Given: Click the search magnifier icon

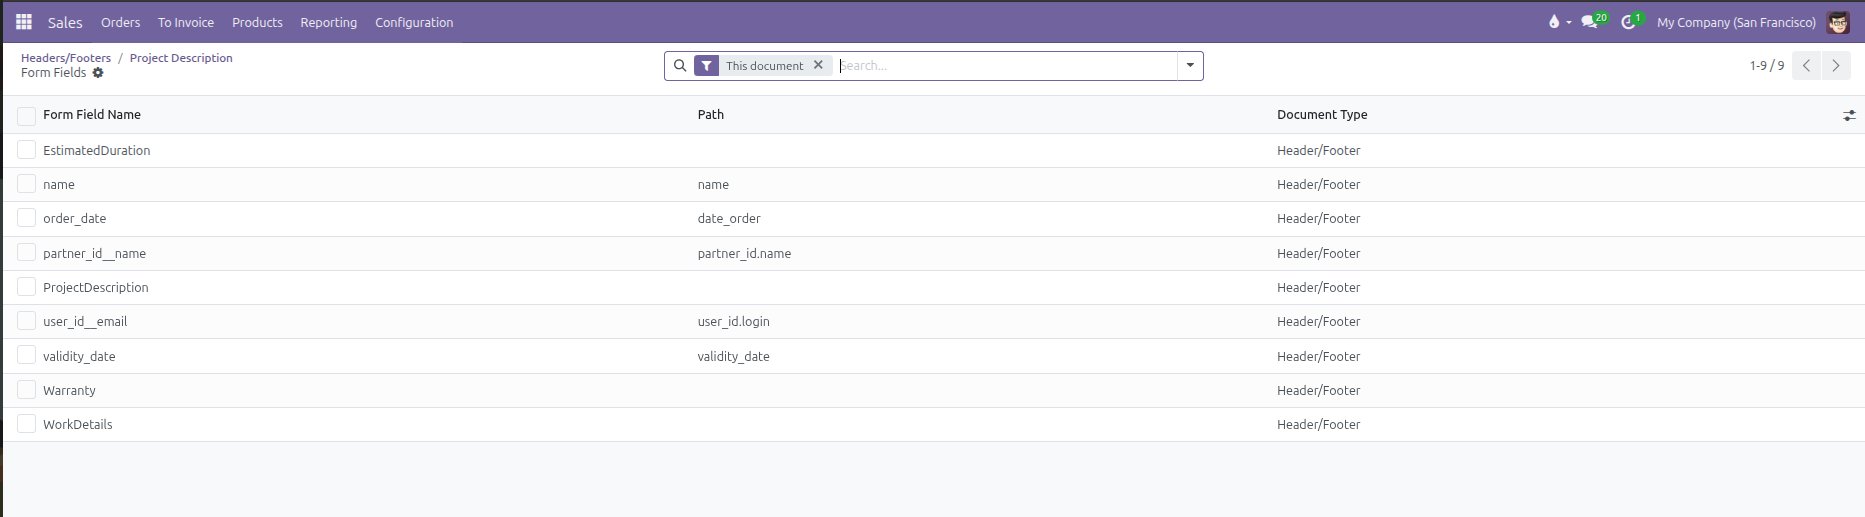Looking at the screenshot, I should [x=680, y=66].
